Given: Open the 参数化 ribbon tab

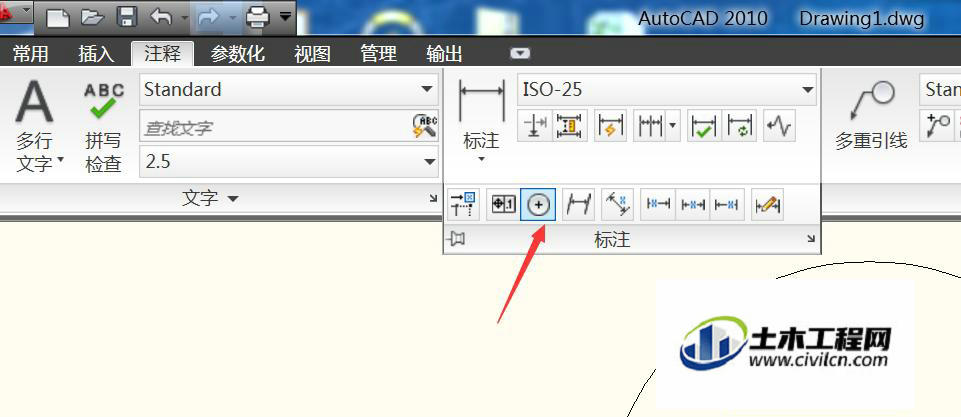Looking at the screenshot, I should click(x=237, y=54).
